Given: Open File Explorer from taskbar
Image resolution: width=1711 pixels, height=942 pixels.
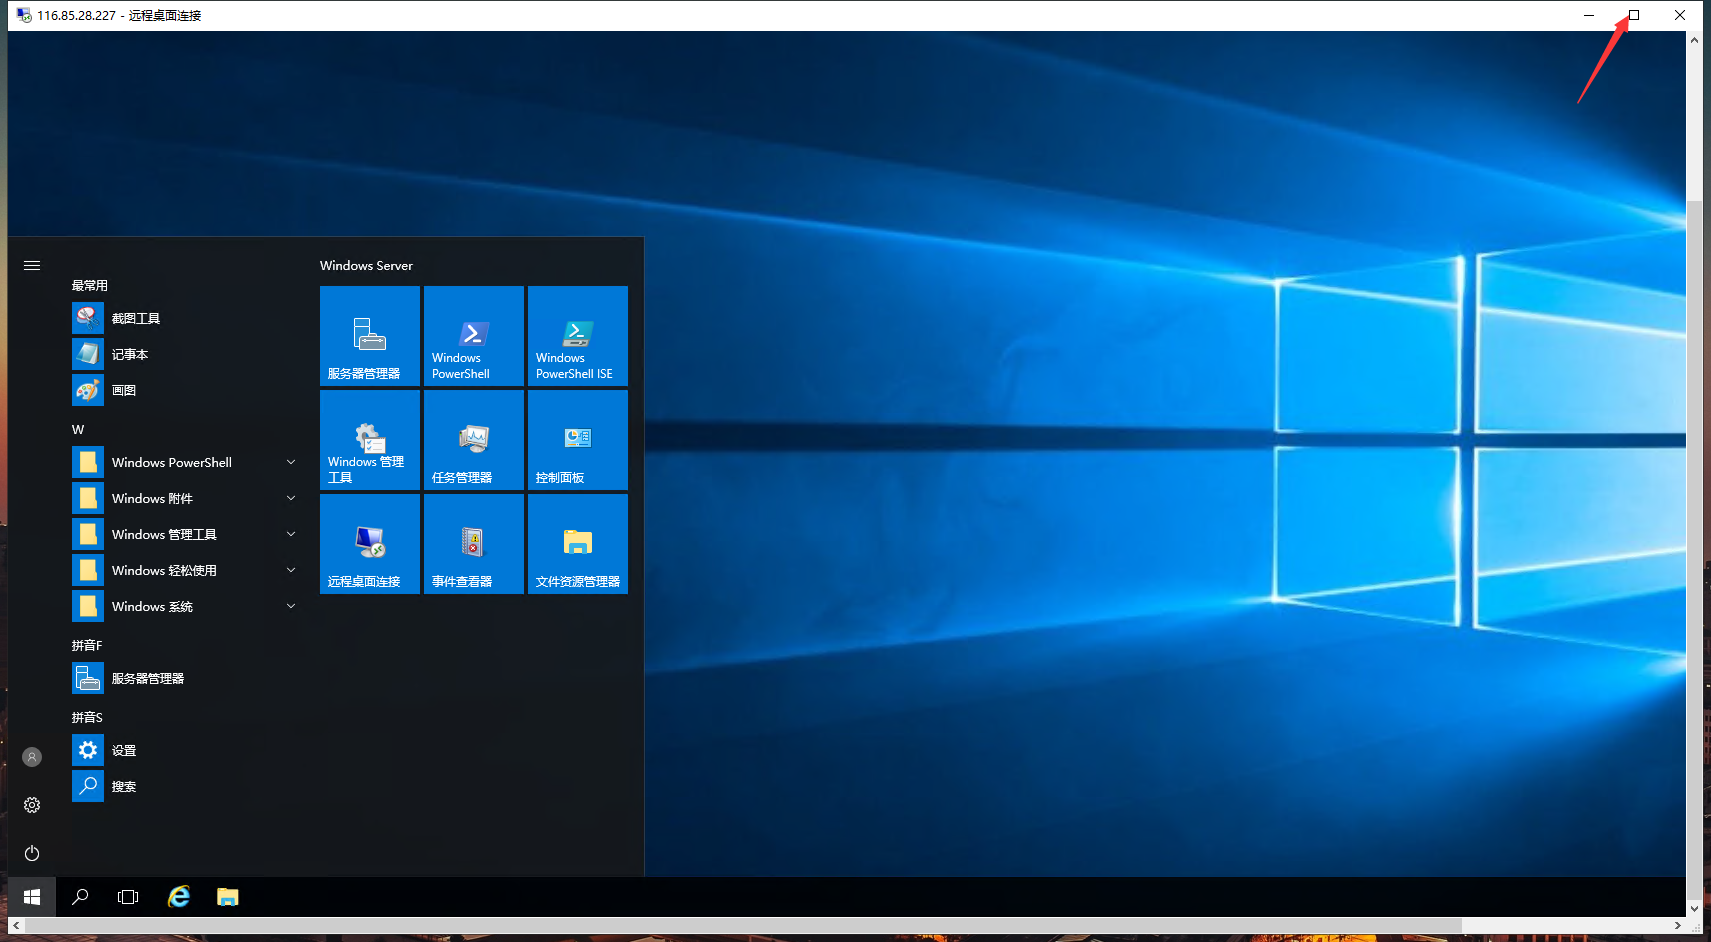Looking at the screenshot, I should pyautogui.click(x=228, y=897).
